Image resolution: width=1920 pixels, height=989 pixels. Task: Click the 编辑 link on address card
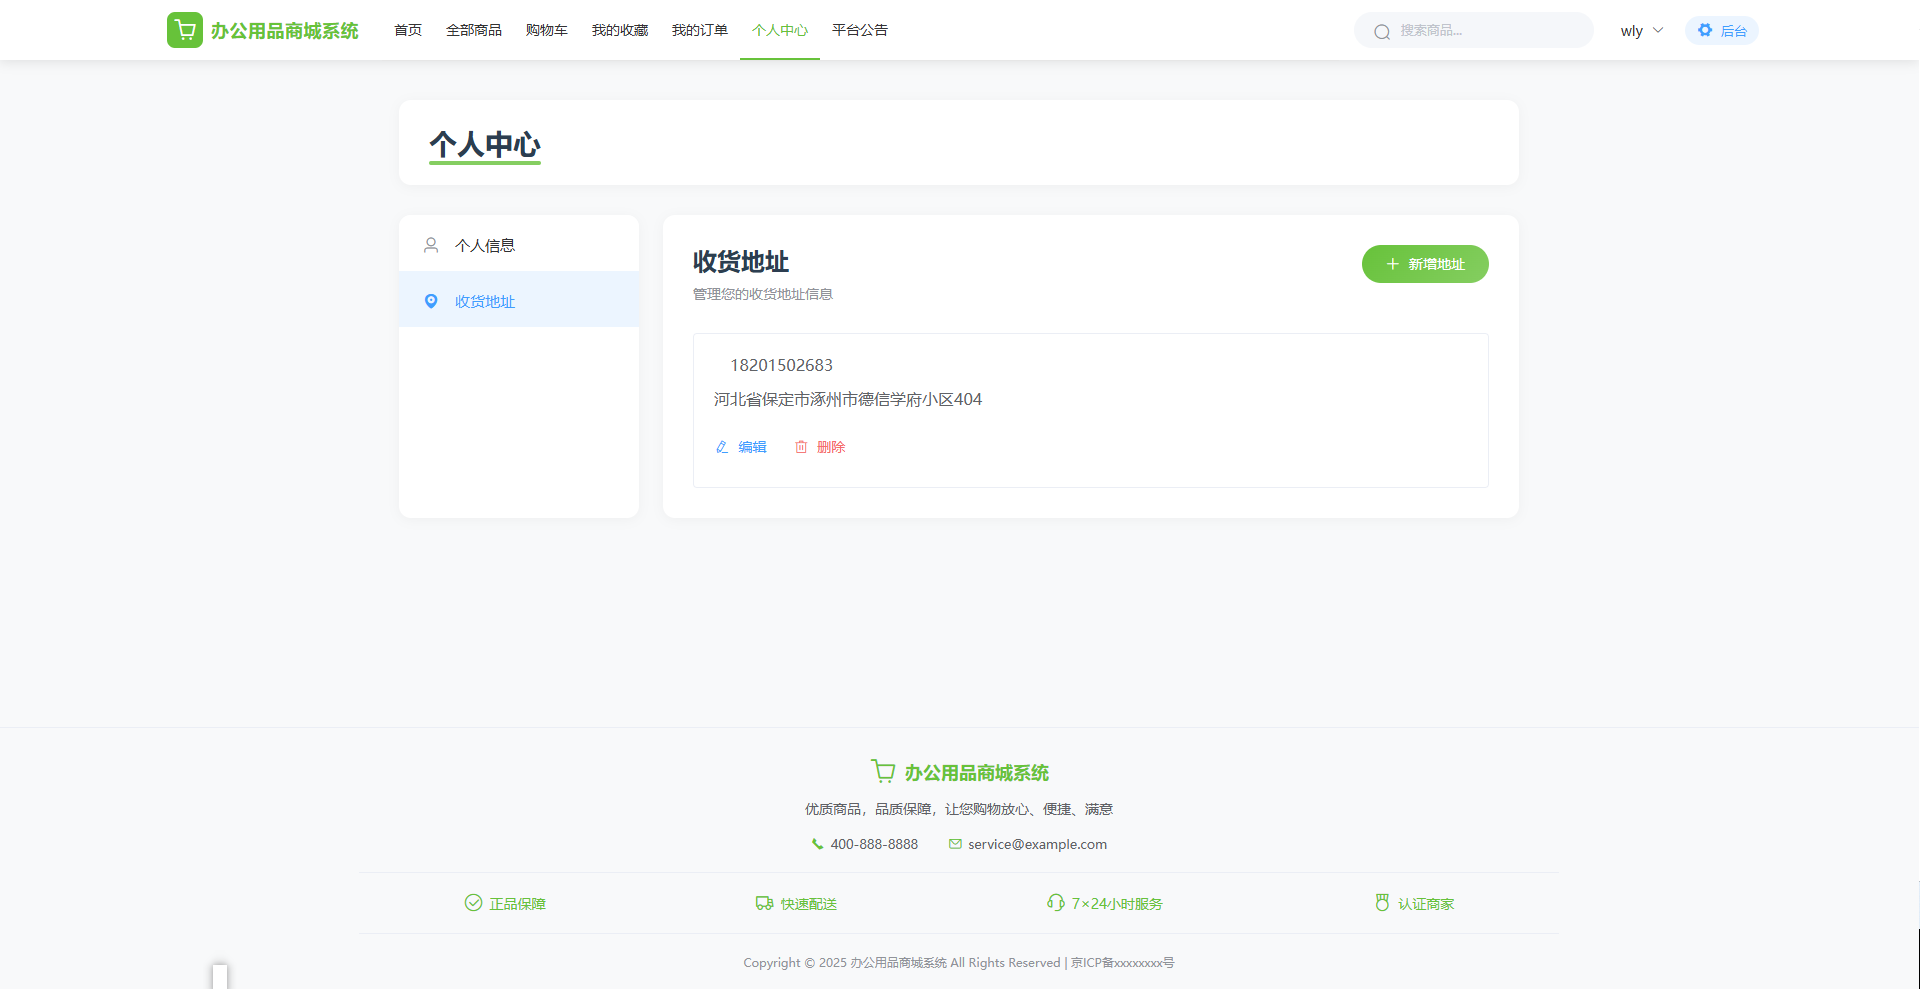click(x=752, y=447)
